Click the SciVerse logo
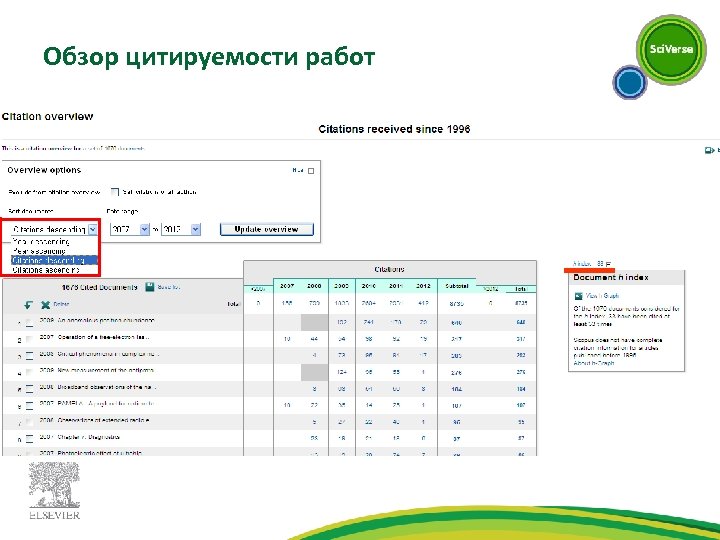 point(671,49)
